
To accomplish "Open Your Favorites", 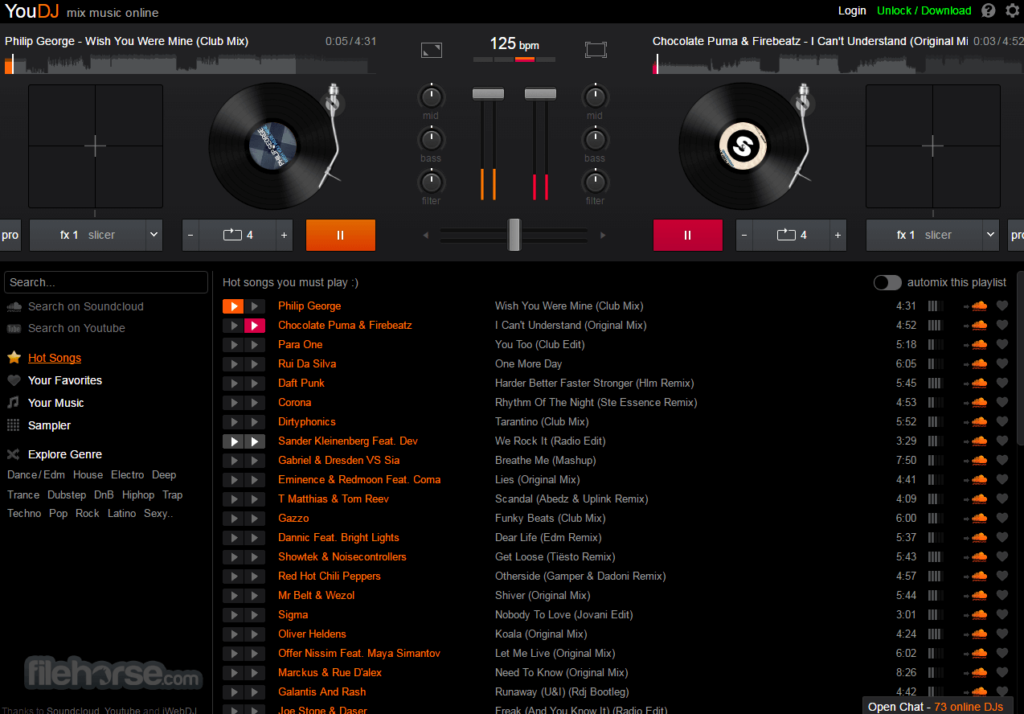I will [x=65, y=380].
